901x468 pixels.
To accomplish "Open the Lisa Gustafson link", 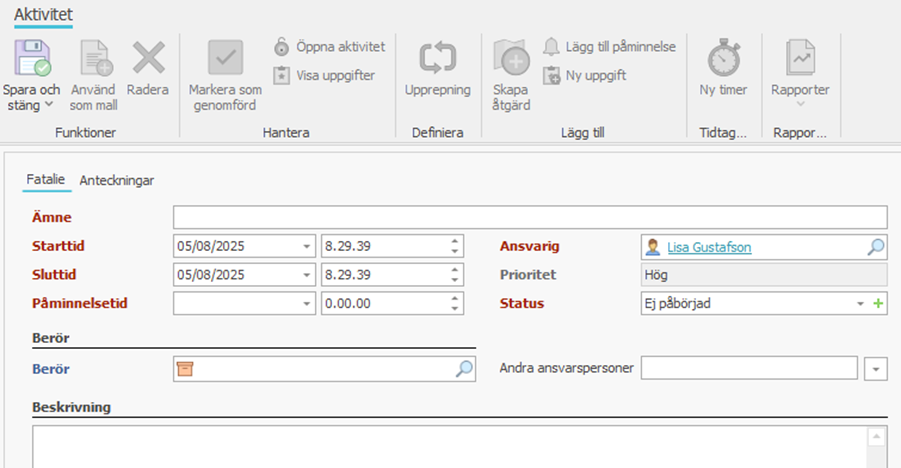I will pyautogui.click(x=709, y=247).
